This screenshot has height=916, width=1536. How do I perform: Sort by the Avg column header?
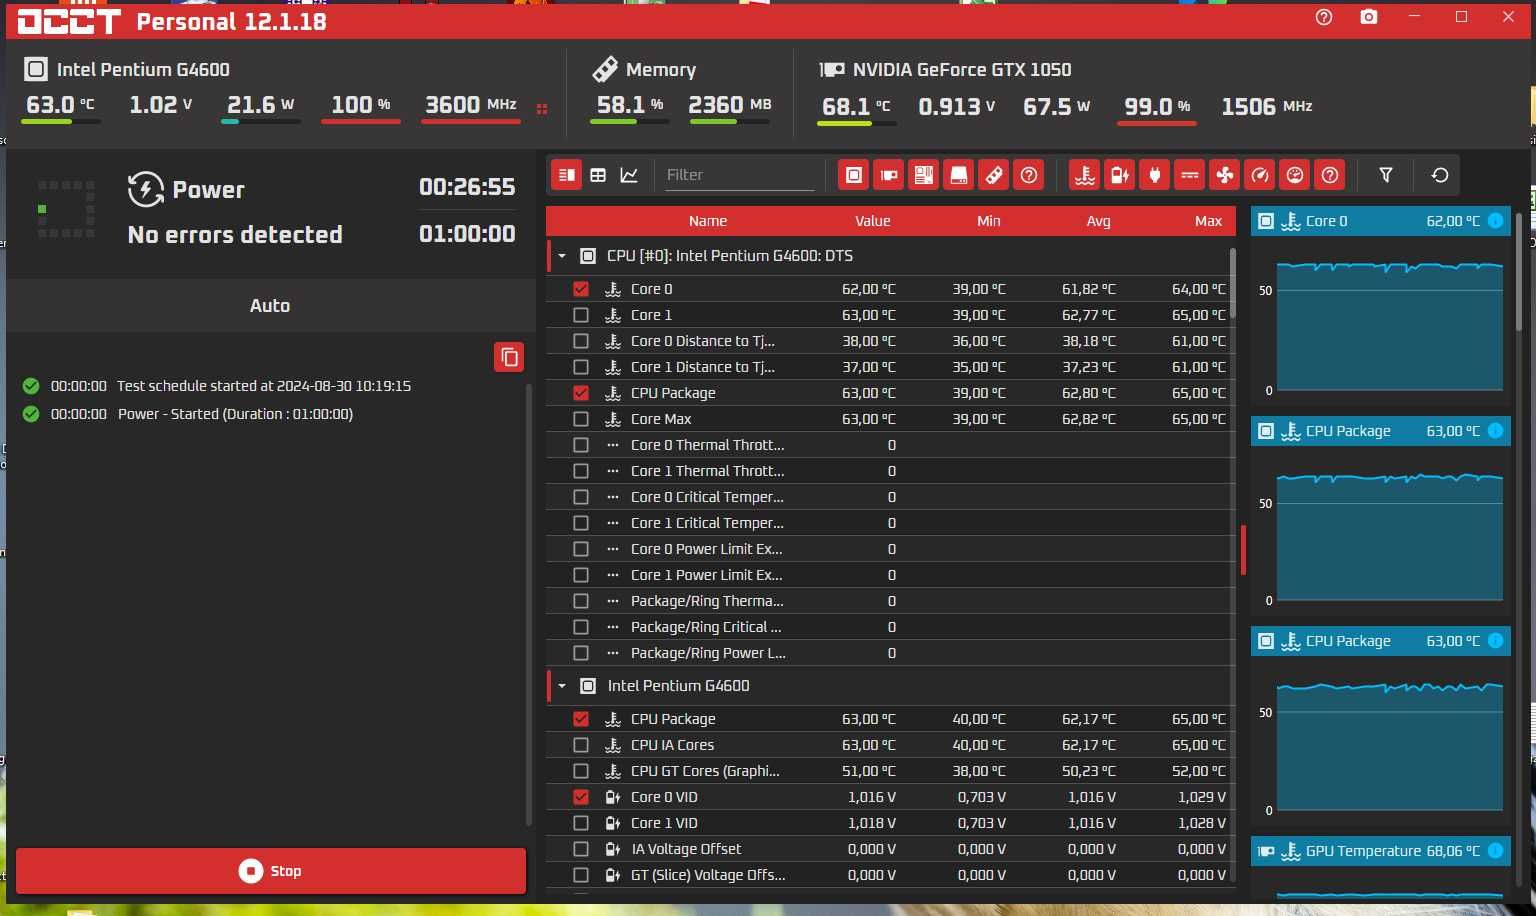tap(1098, 221)
